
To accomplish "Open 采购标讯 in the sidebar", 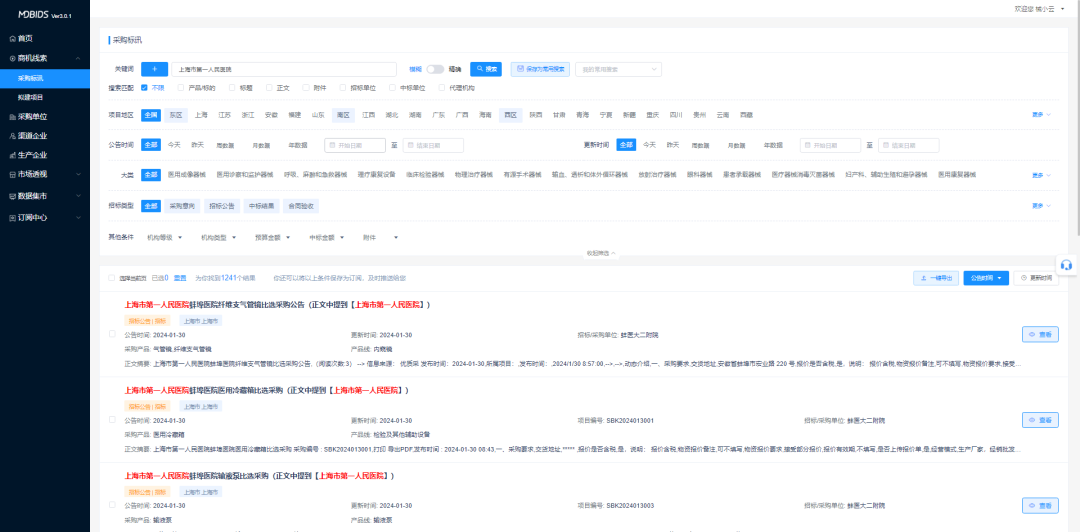I will pyautogui.click(x=45, y=79).
